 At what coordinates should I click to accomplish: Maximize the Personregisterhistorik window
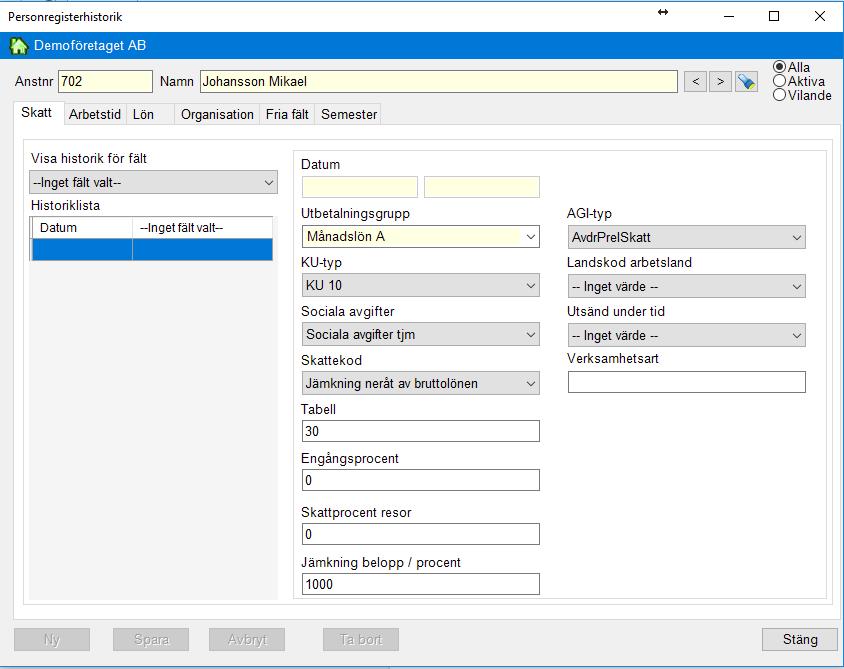point(773,16)
